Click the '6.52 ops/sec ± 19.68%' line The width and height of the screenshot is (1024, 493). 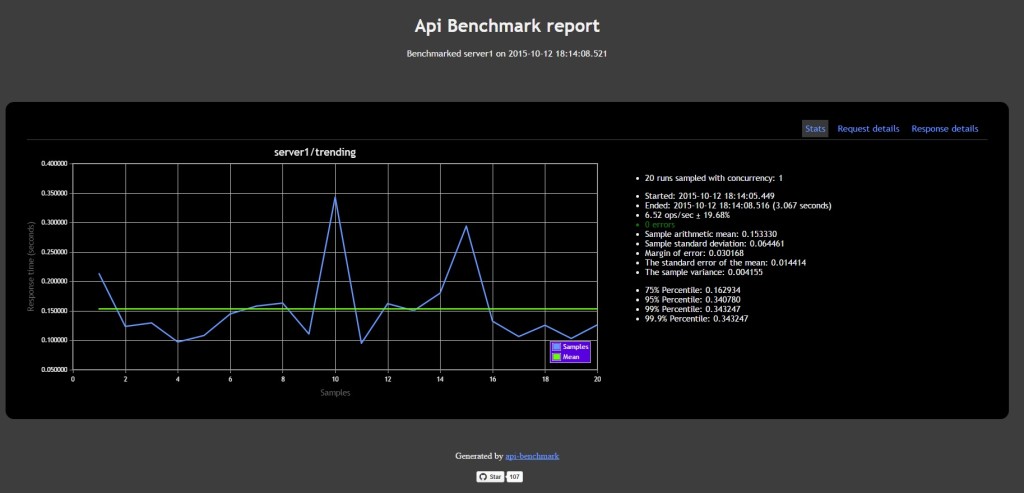[687, 215]
